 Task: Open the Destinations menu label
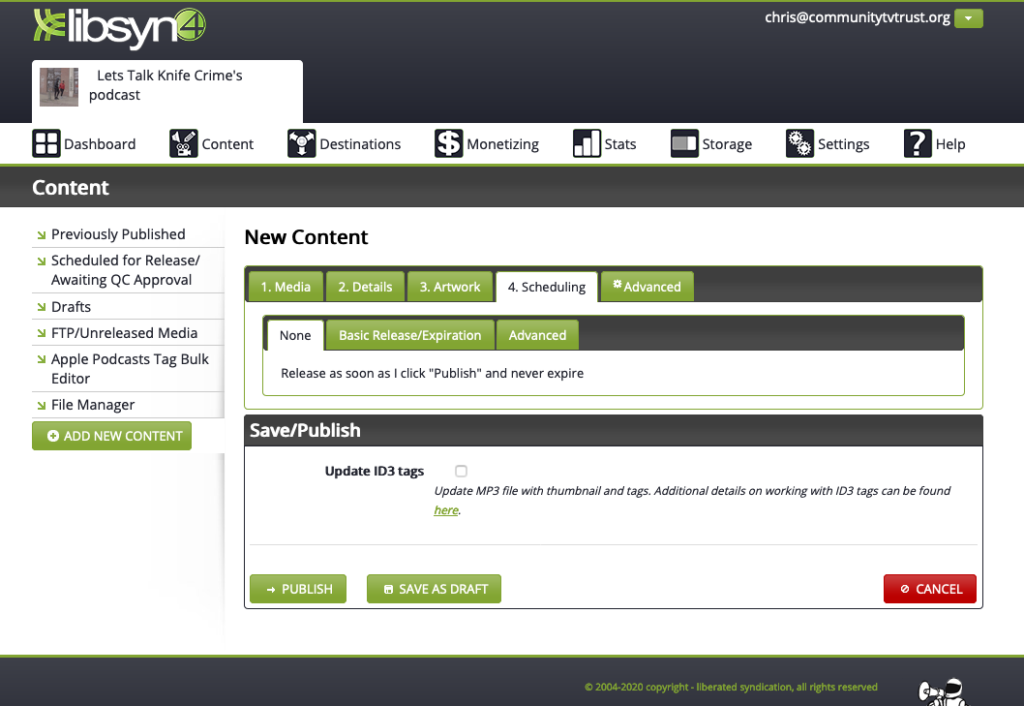click(360, 144)
